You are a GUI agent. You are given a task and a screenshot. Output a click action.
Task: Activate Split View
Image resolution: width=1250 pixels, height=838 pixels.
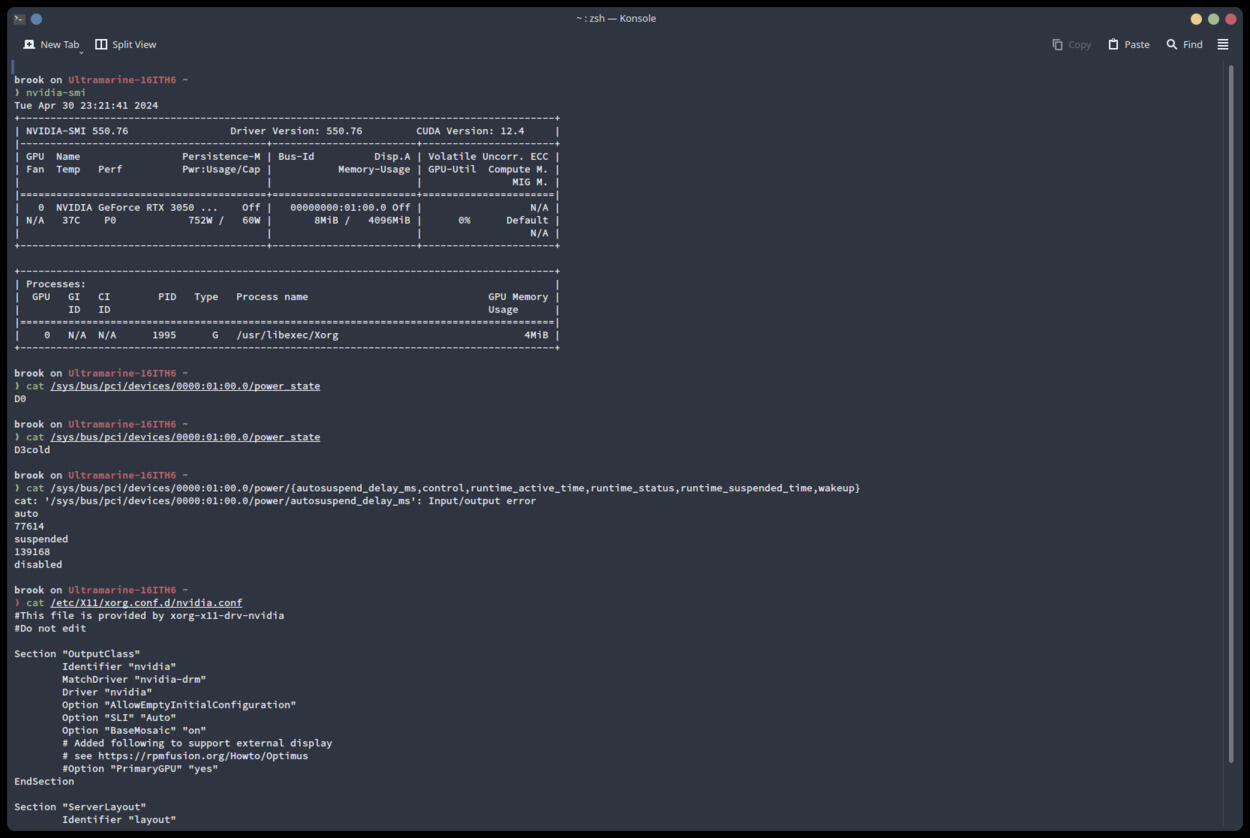point(126,45)
